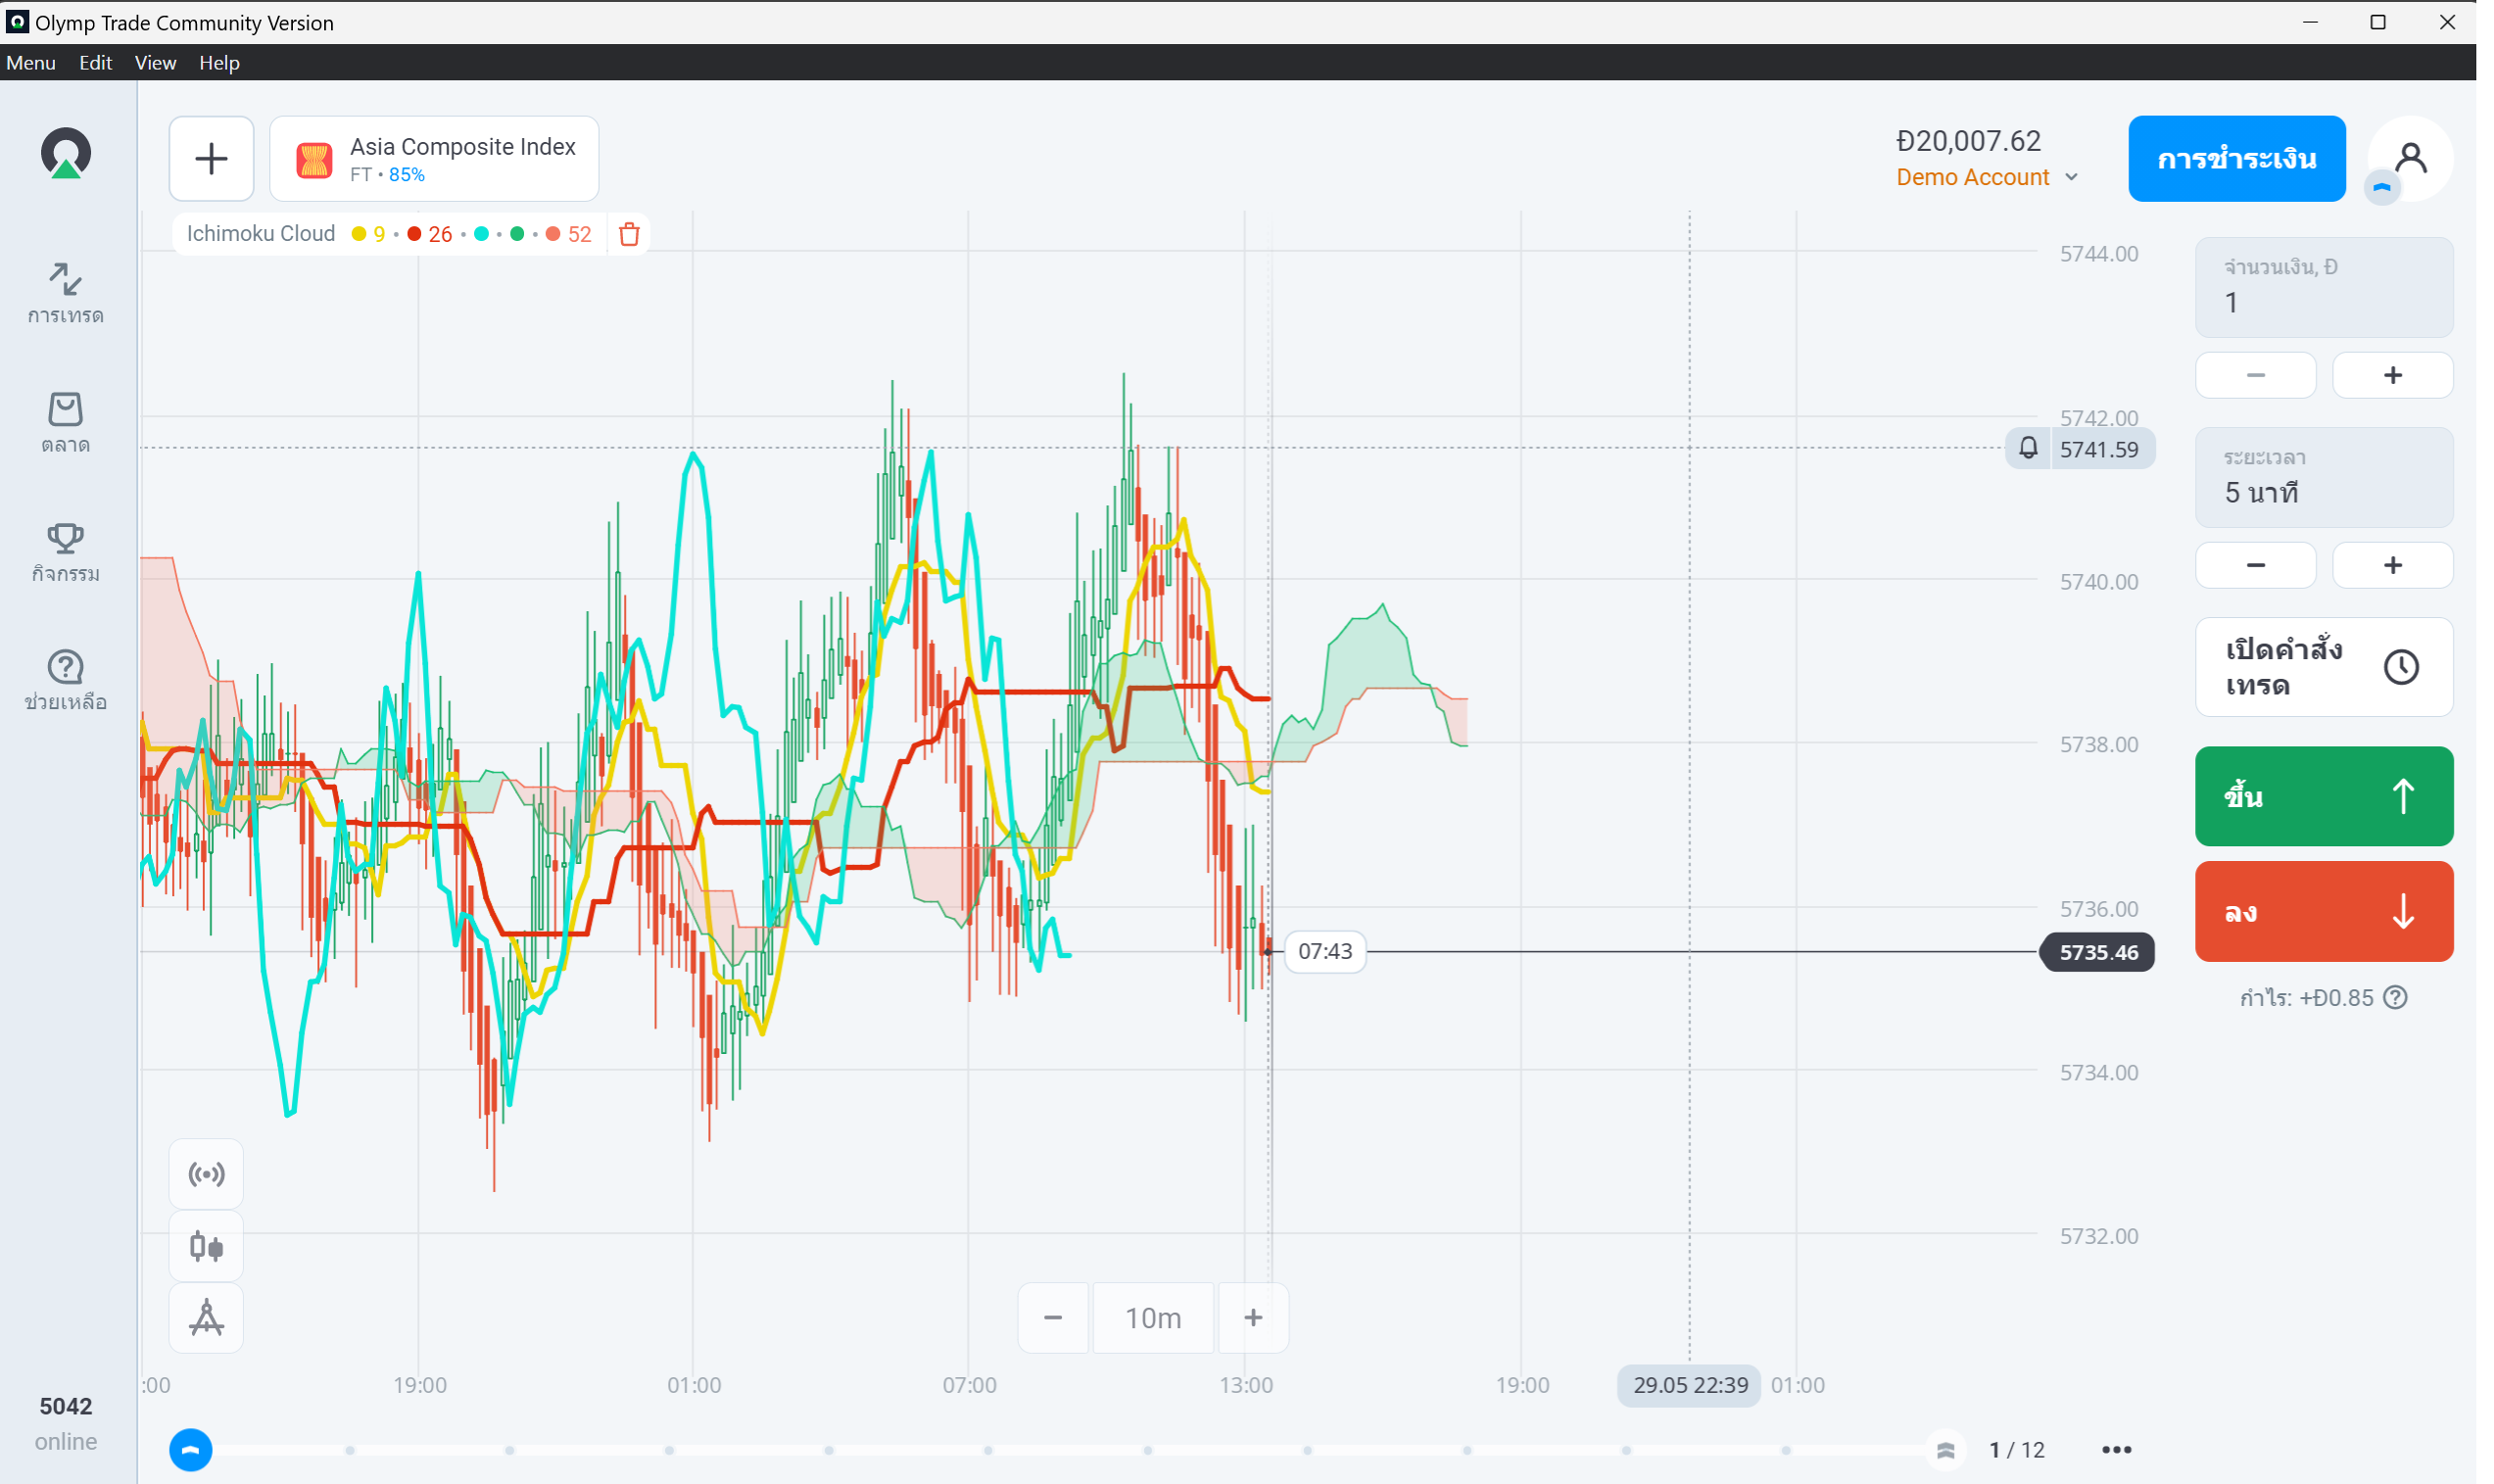Click the 5042 online counter
Image resolution: width=2494 pixels, height=1484 pixels.
coord(66,1423)
